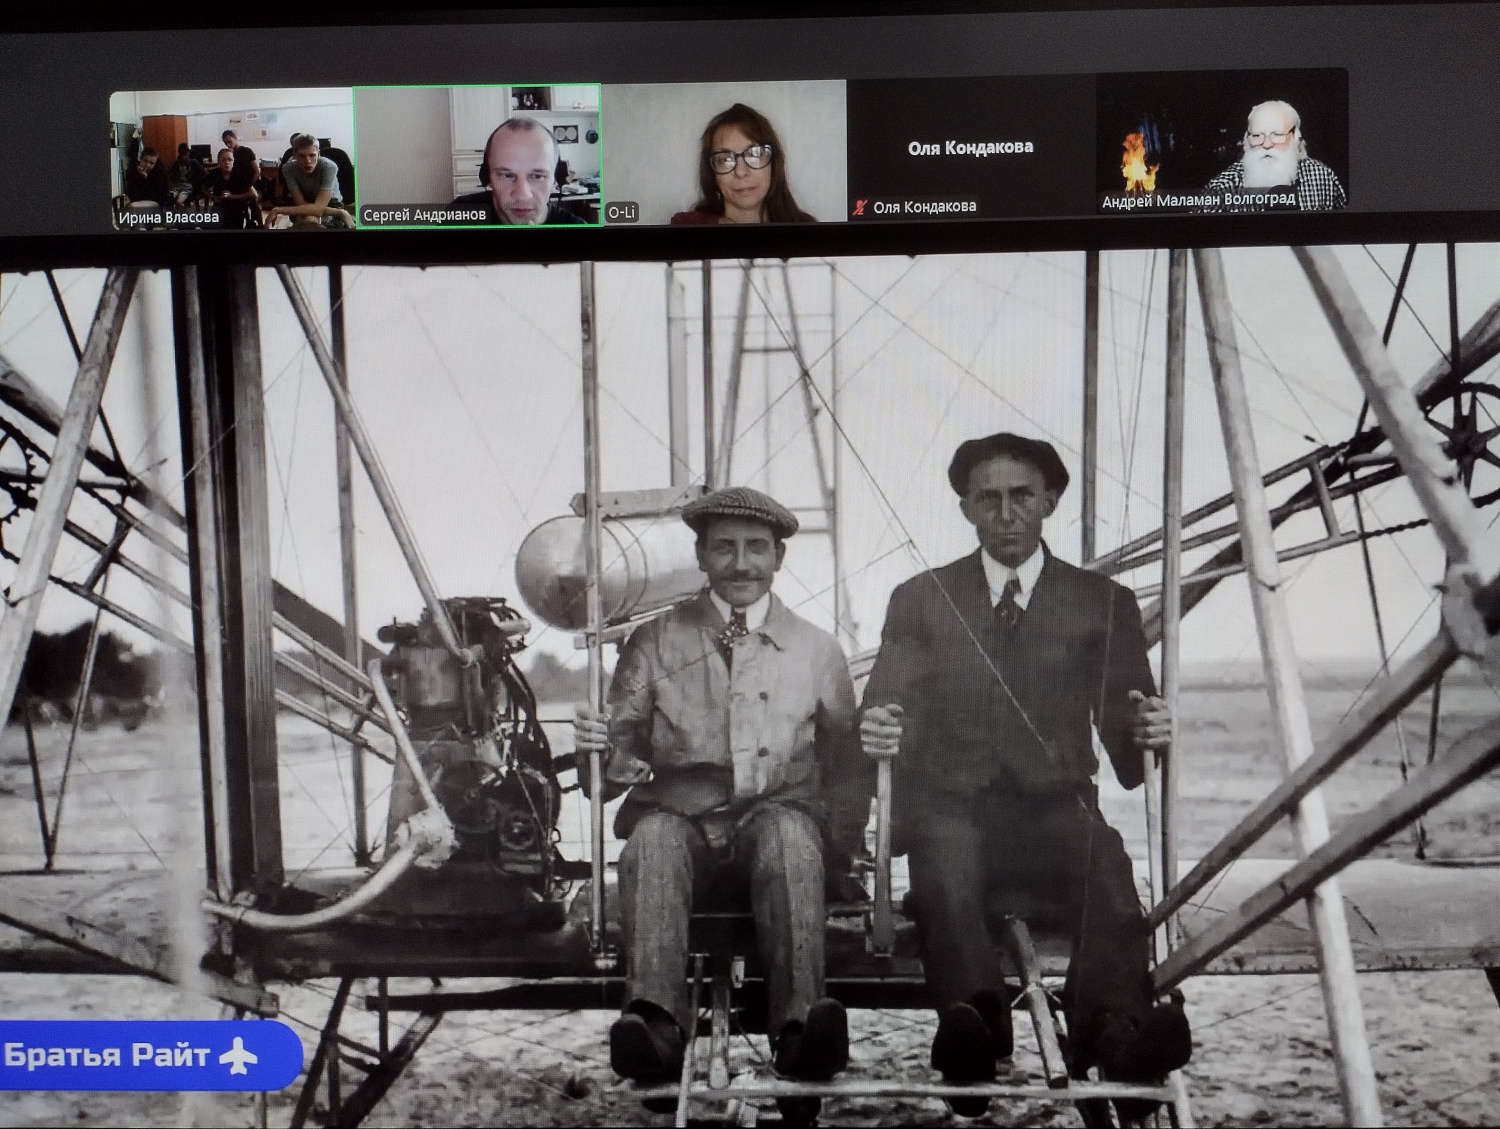Click the cylindrical fuel tank in the photo

click(590, 563)
